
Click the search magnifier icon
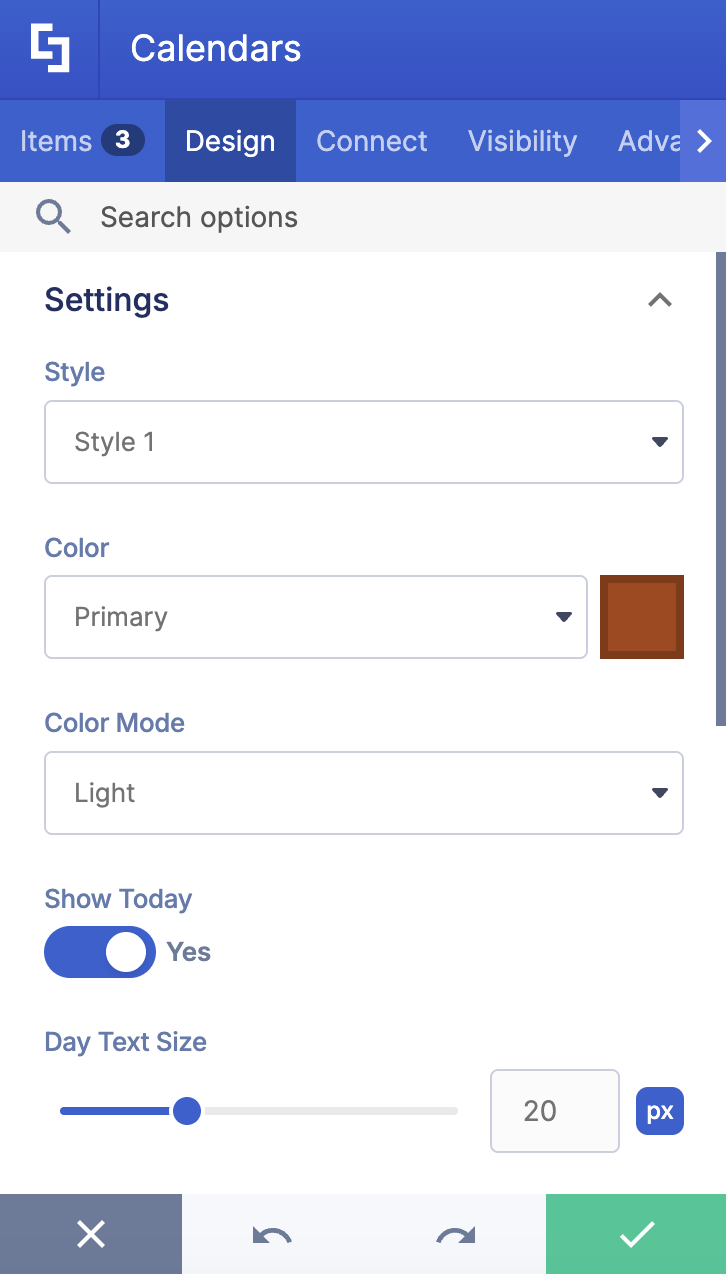click(53, 216)
